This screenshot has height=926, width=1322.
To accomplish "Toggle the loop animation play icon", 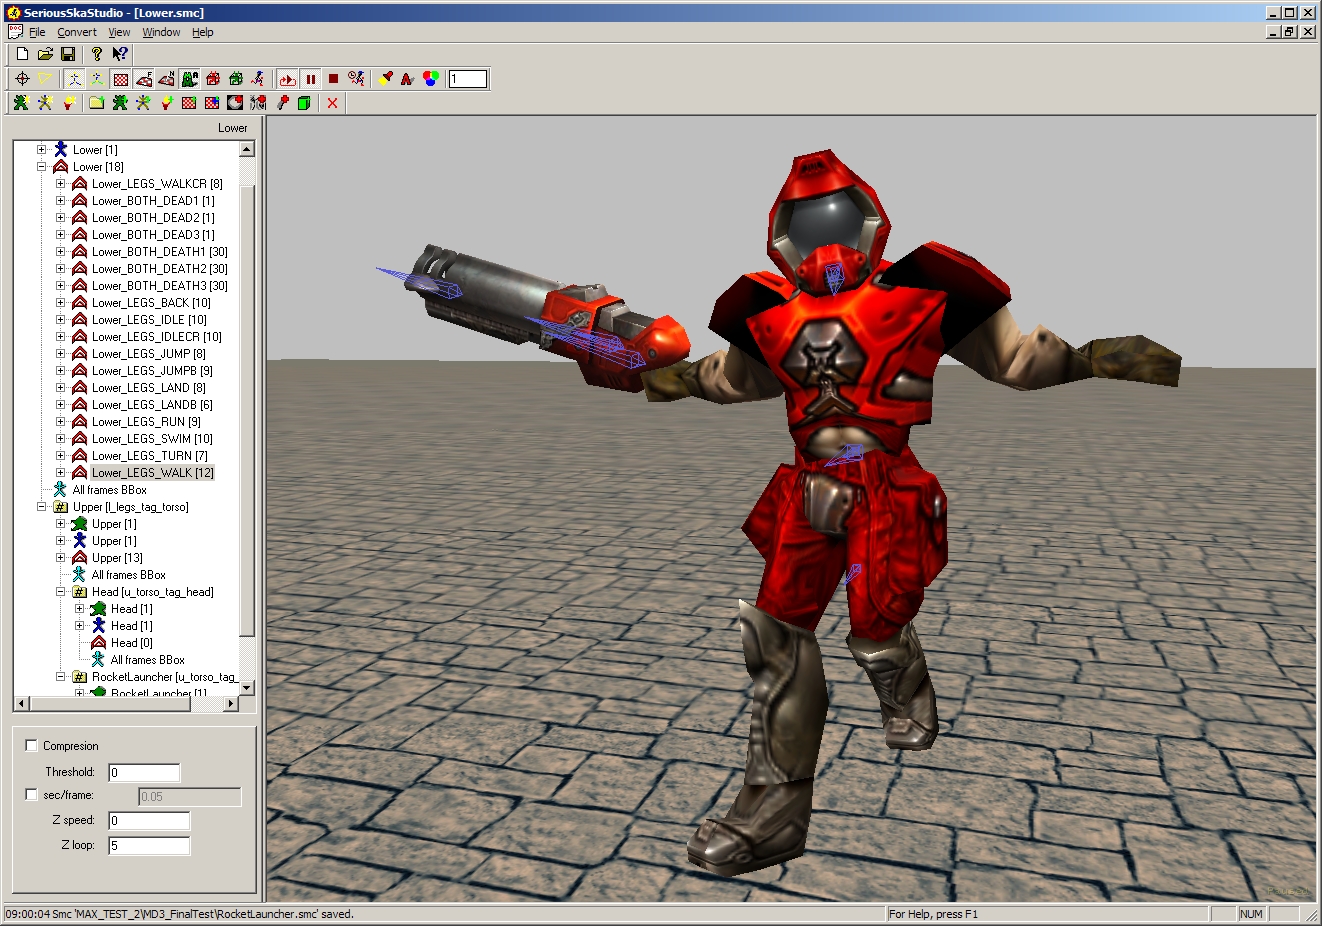I will pos(287,79).
